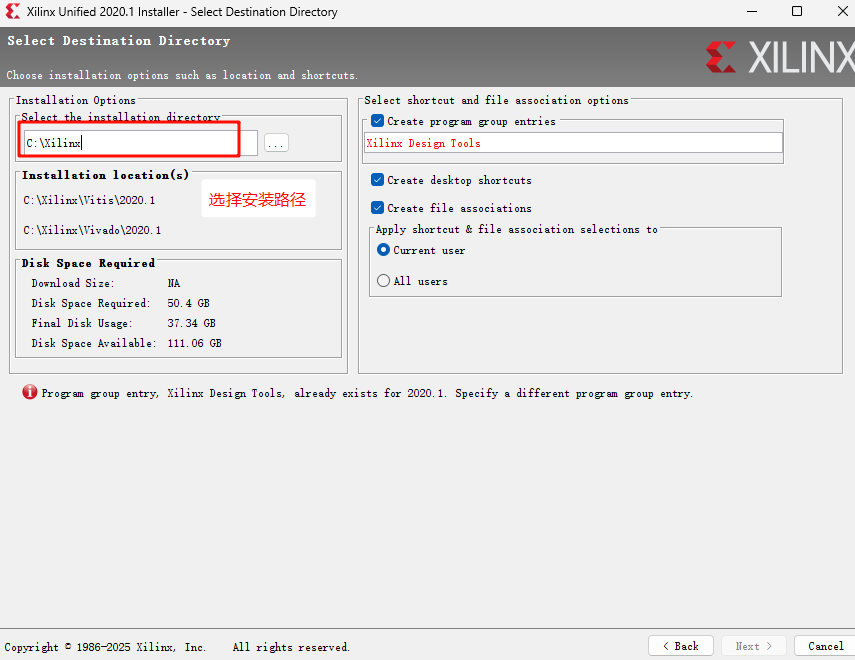Open the directory browser with the "..." button
The width and height of the screenshot is (855, 660).
pos(276,143)
